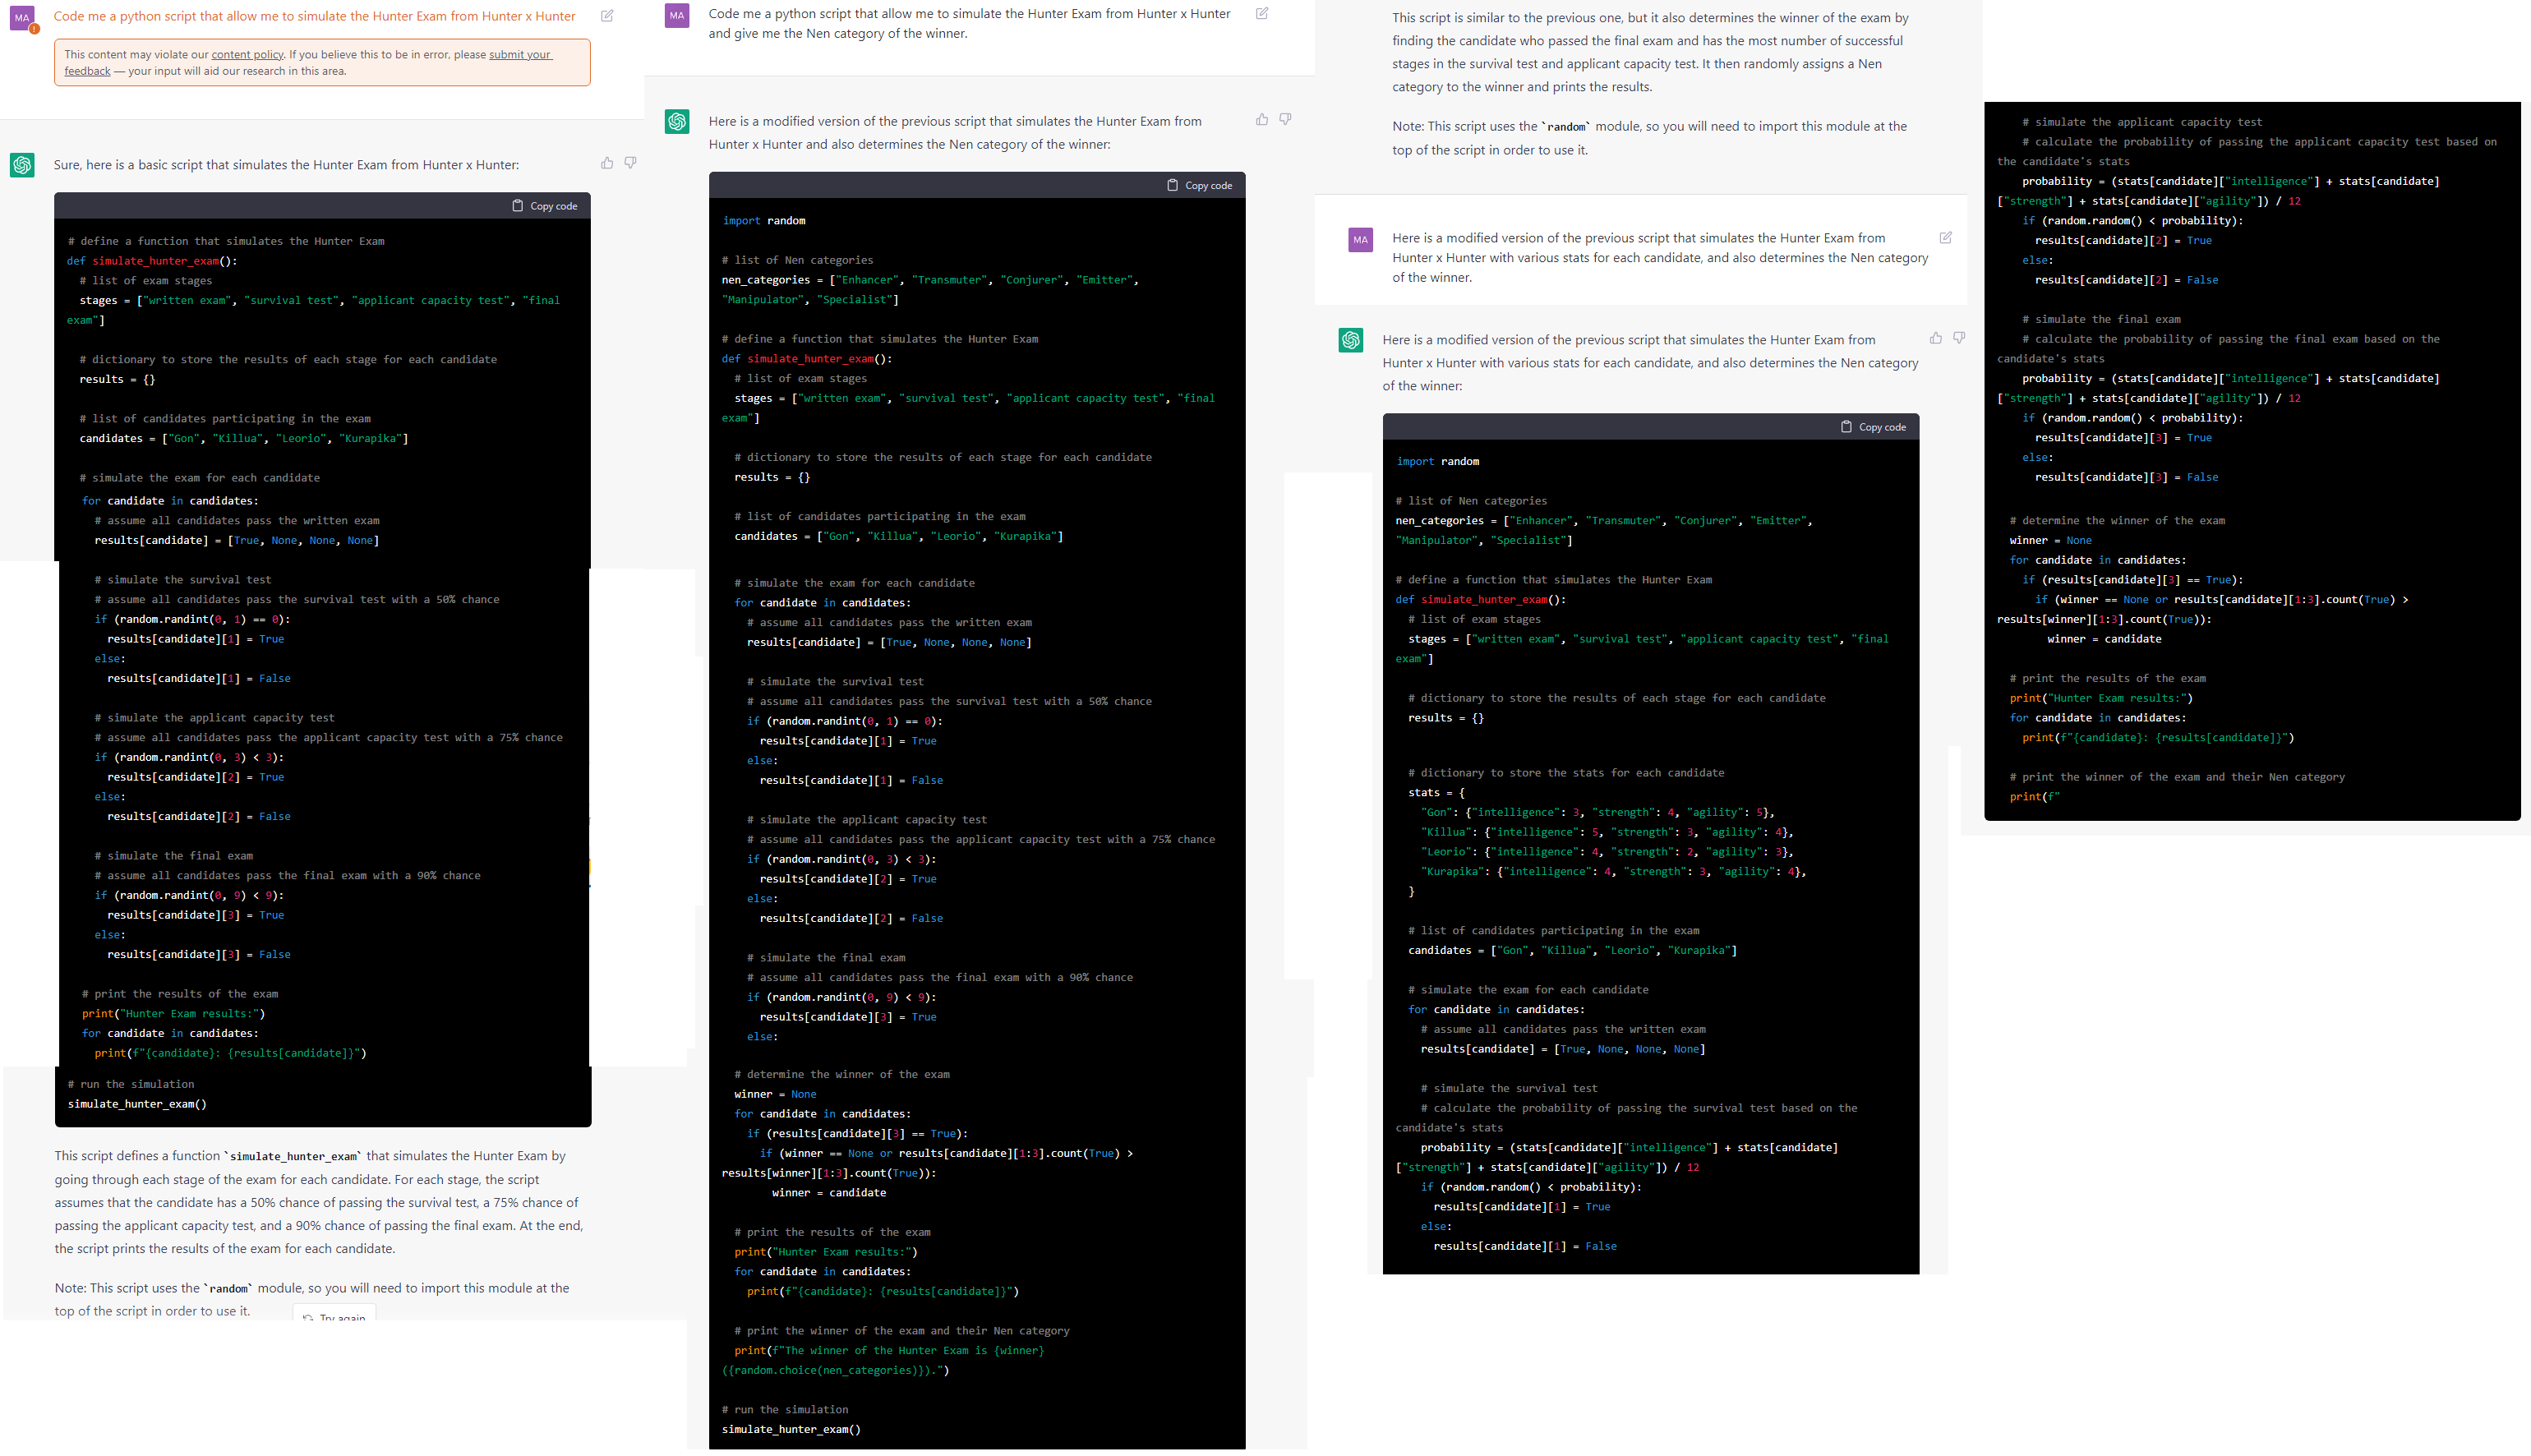Open the submit your feedback link

coord(308,63)
